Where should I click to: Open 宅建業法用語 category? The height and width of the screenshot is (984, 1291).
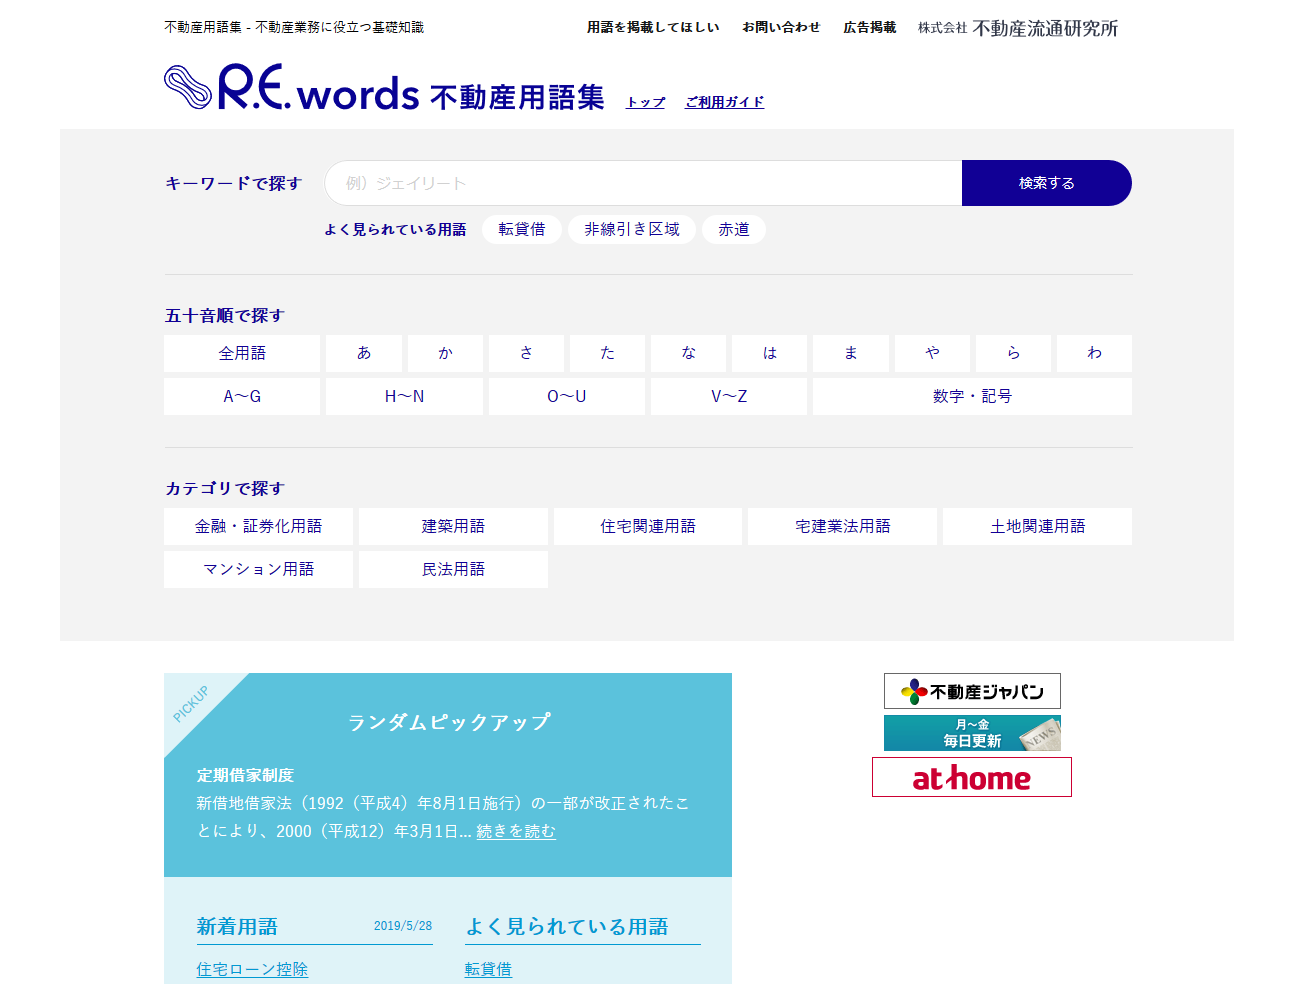tap(842, 526)
